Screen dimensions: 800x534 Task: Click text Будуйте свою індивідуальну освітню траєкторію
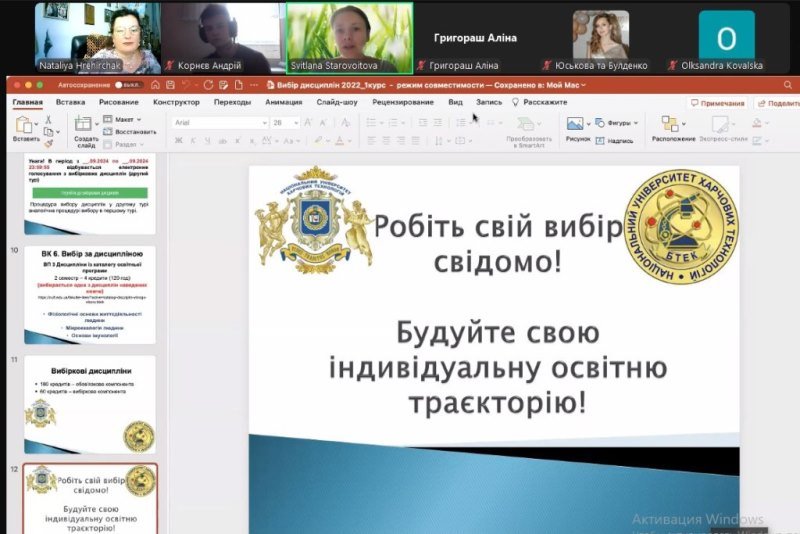(498, 367)
